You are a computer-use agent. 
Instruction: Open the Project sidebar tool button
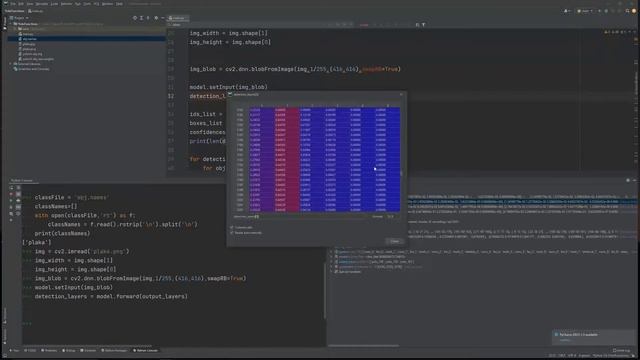click(x=4, y=24)
